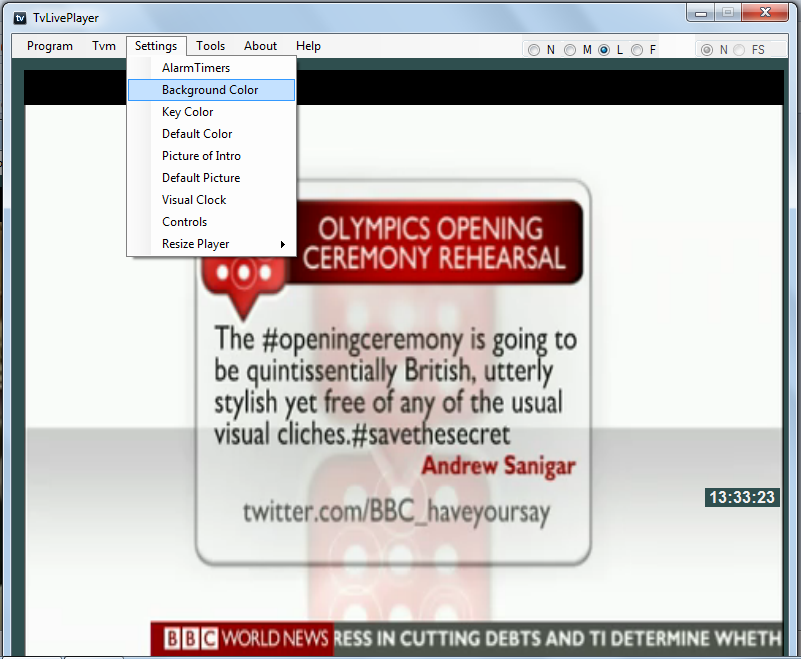Select AlarmTimers from Settings menu
801x659 pixels.
point(196,68)
